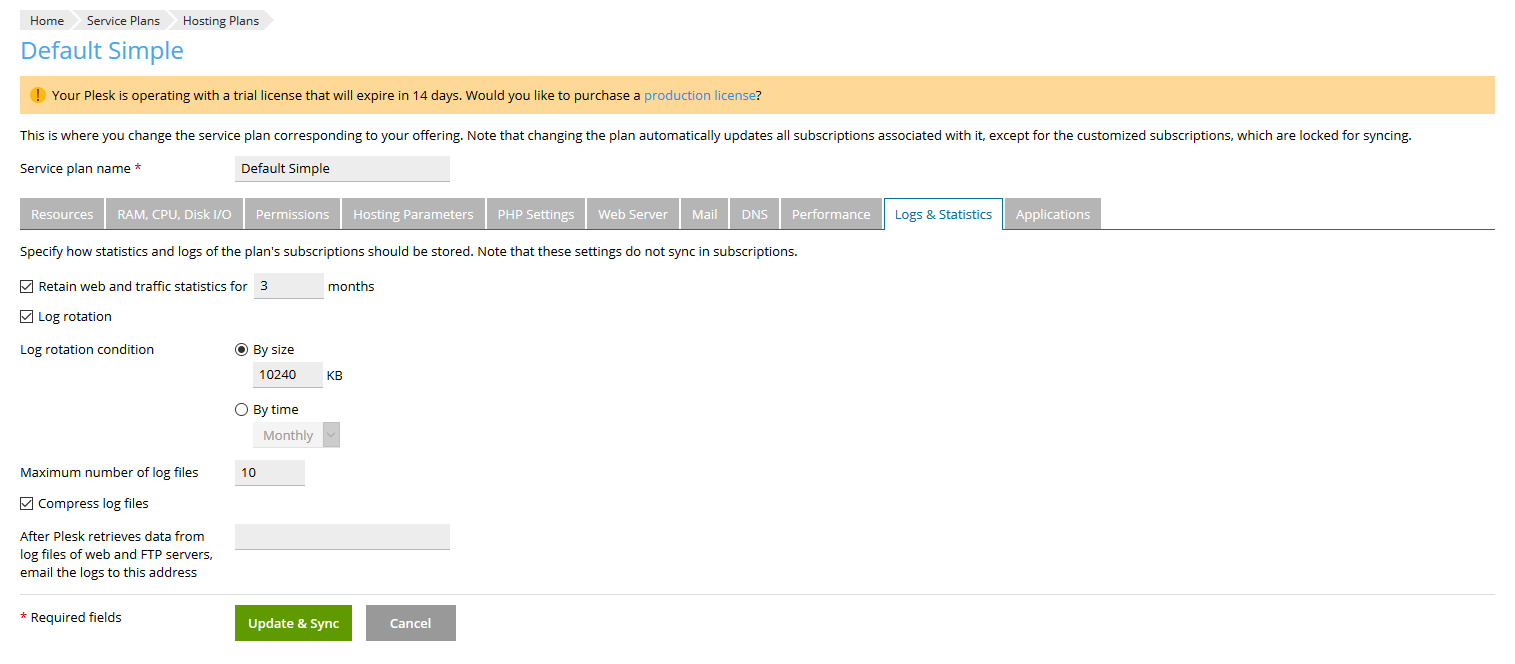Focus the log rotation size KB field
The height and width of the screenshot is (664, 1515).
coord(288,375)
